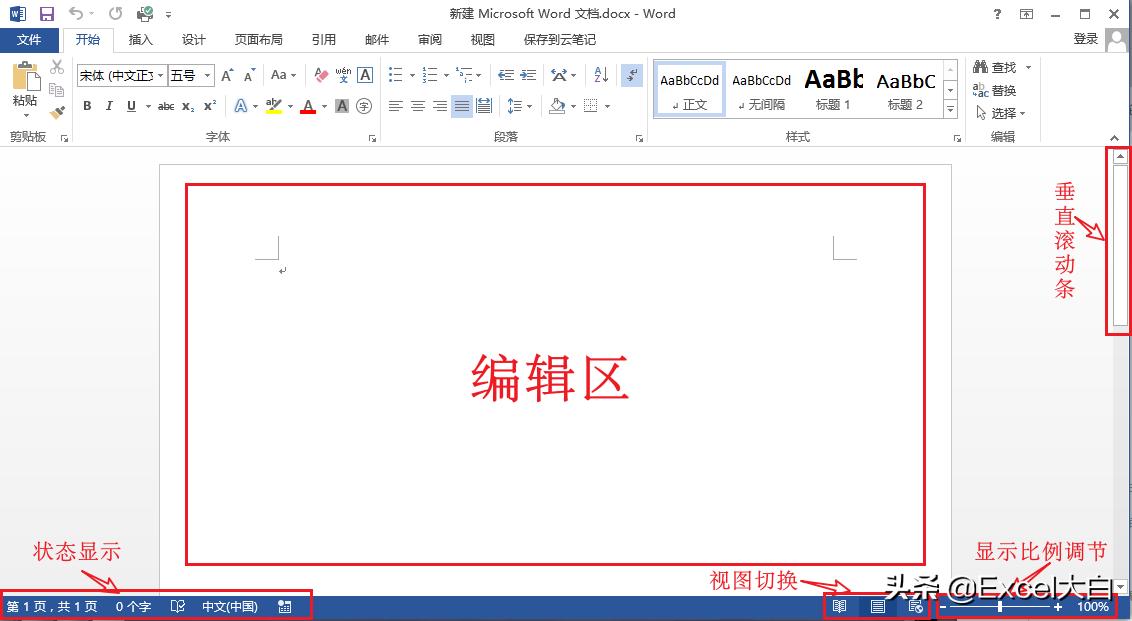Click the font color icon

tap(310, 107)
